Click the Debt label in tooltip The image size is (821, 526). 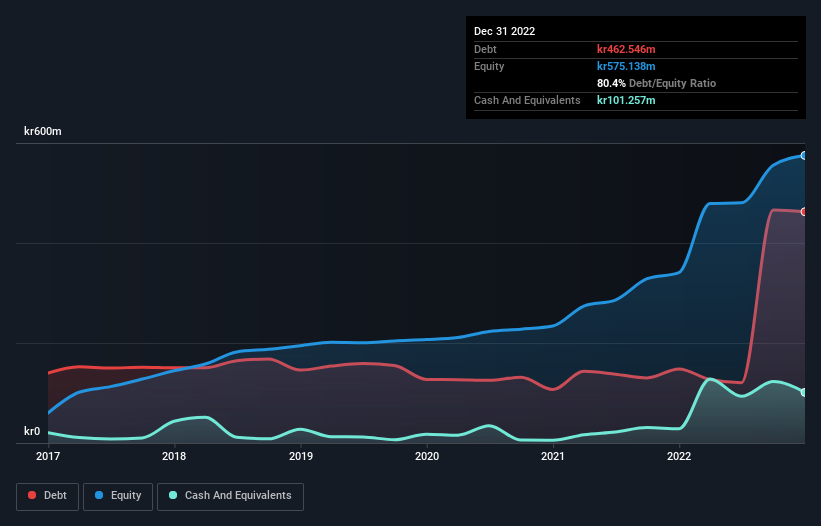[x=485, y=49]
